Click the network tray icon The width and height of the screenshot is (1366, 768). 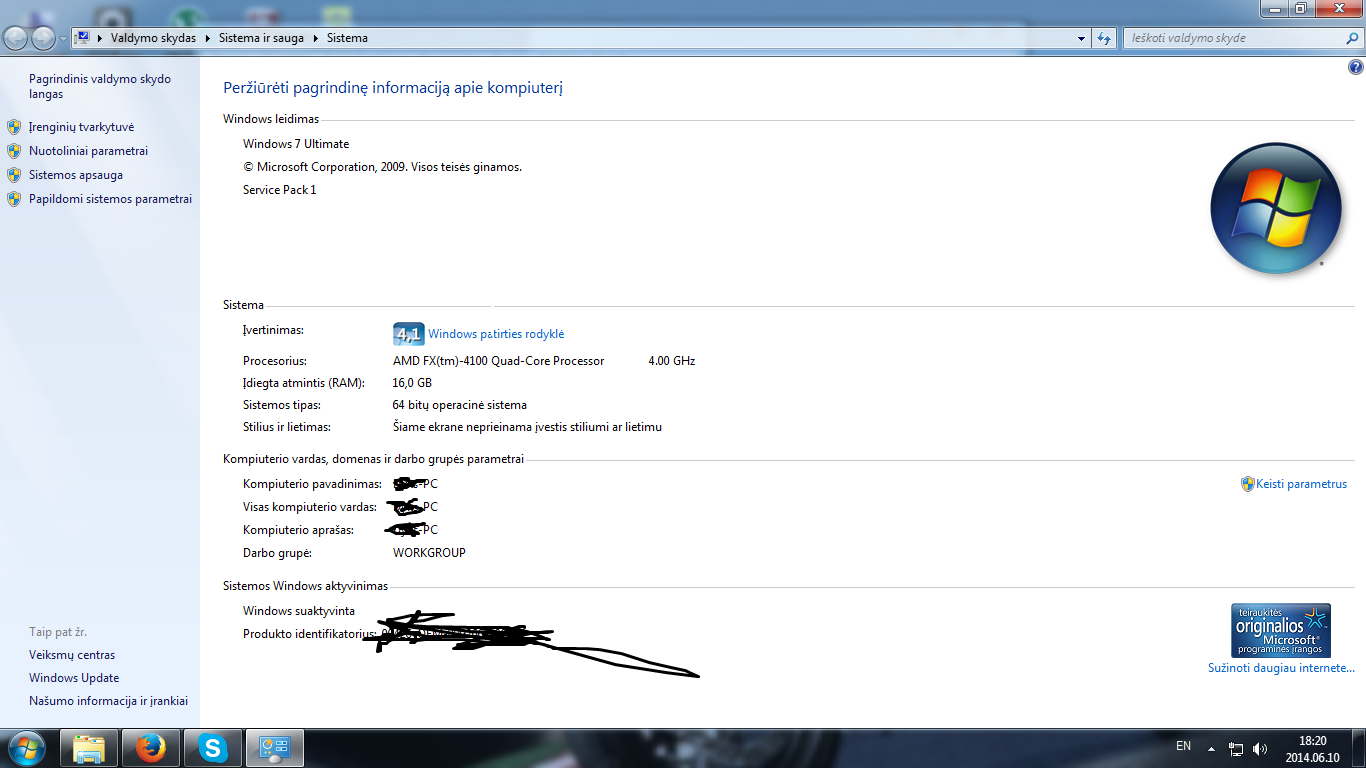1236,748
